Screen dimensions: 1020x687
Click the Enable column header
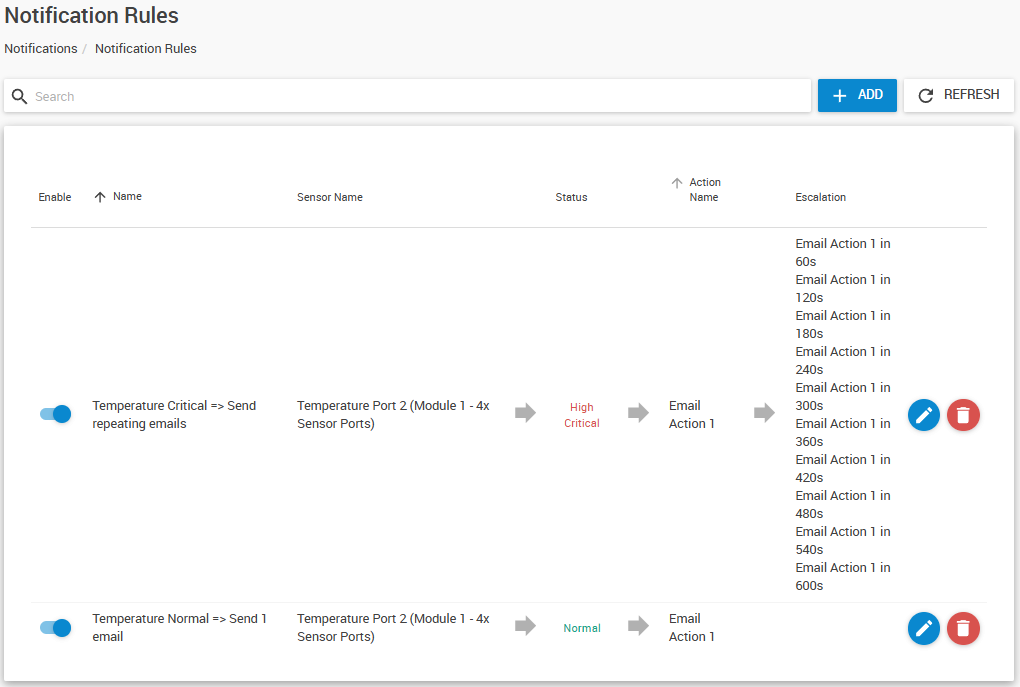click(55, 197)
